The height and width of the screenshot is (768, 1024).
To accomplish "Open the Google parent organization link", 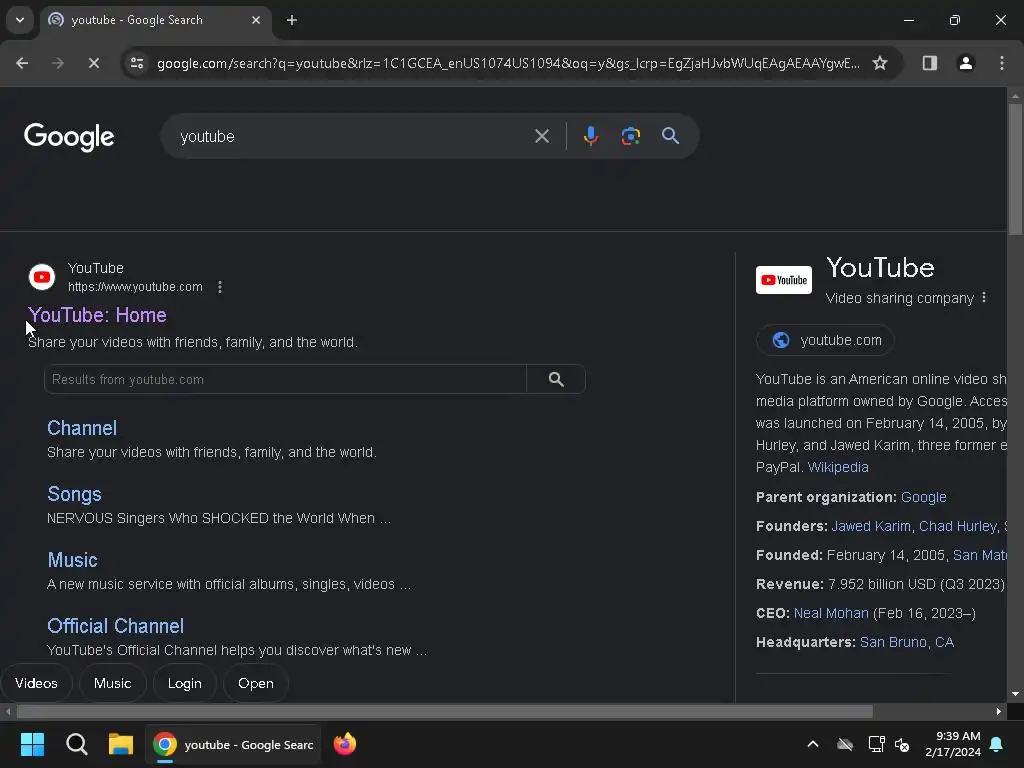I will click(923, 498).
